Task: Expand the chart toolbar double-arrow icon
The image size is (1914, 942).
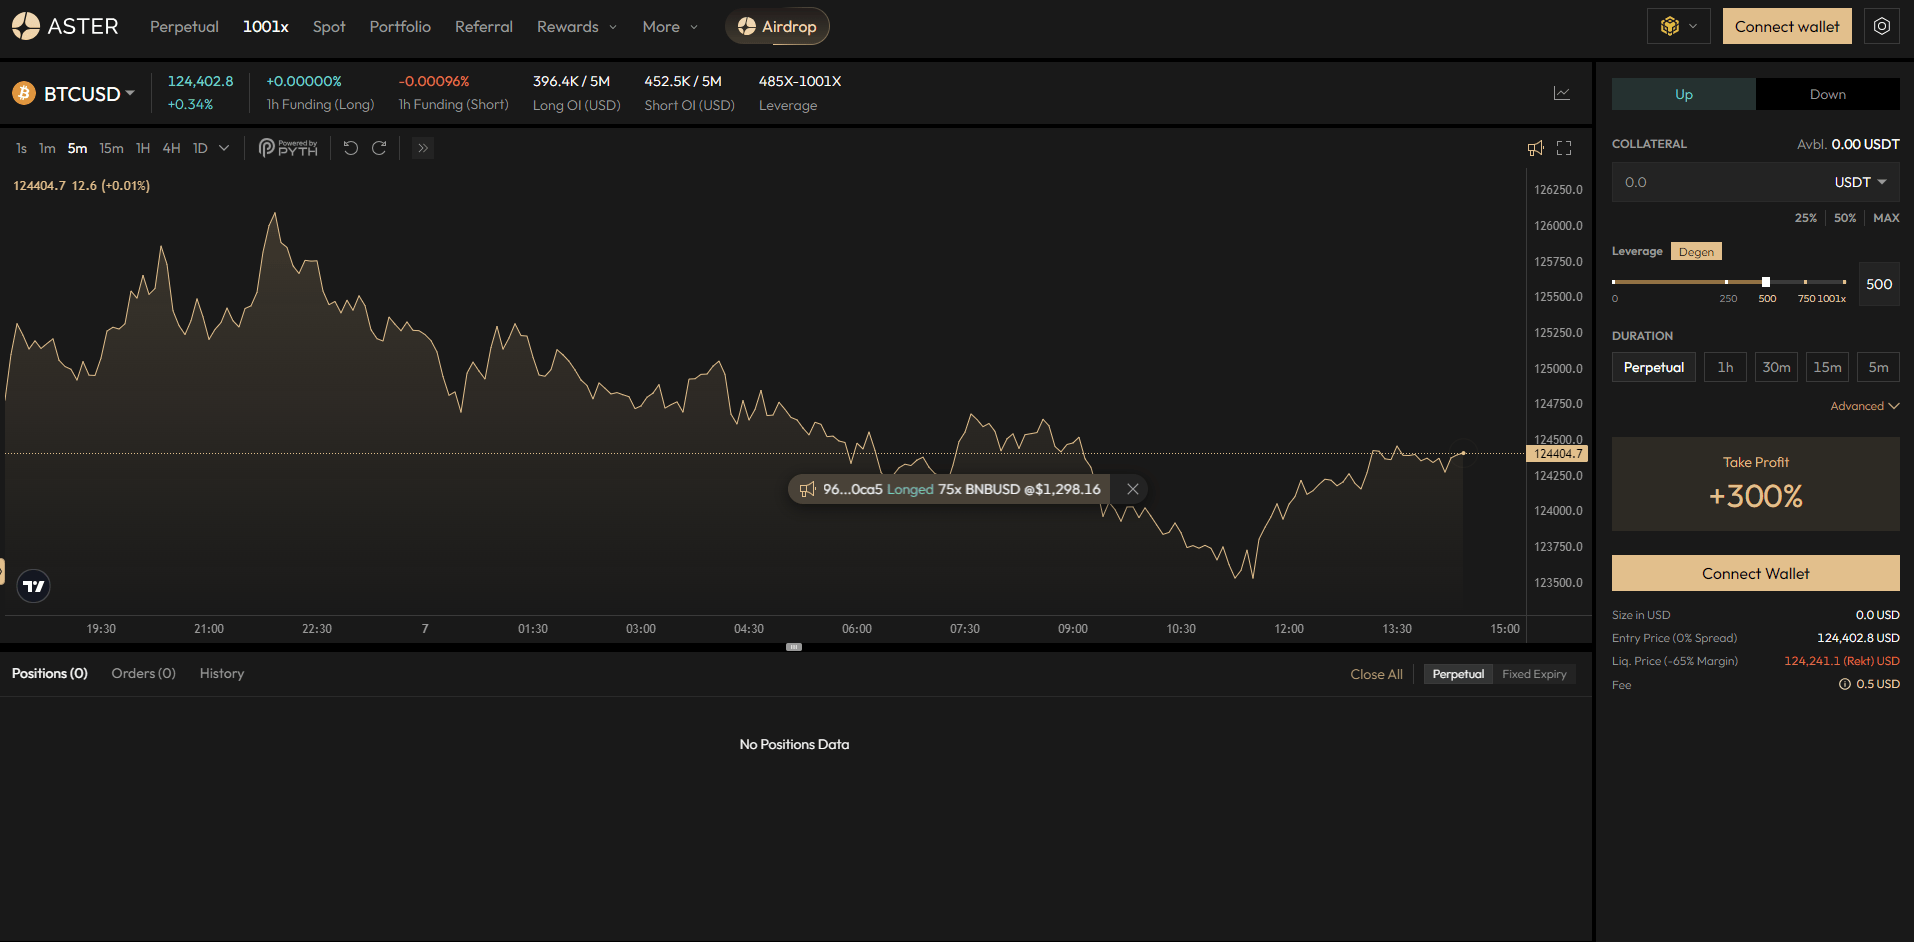Action: pos(423,148)
